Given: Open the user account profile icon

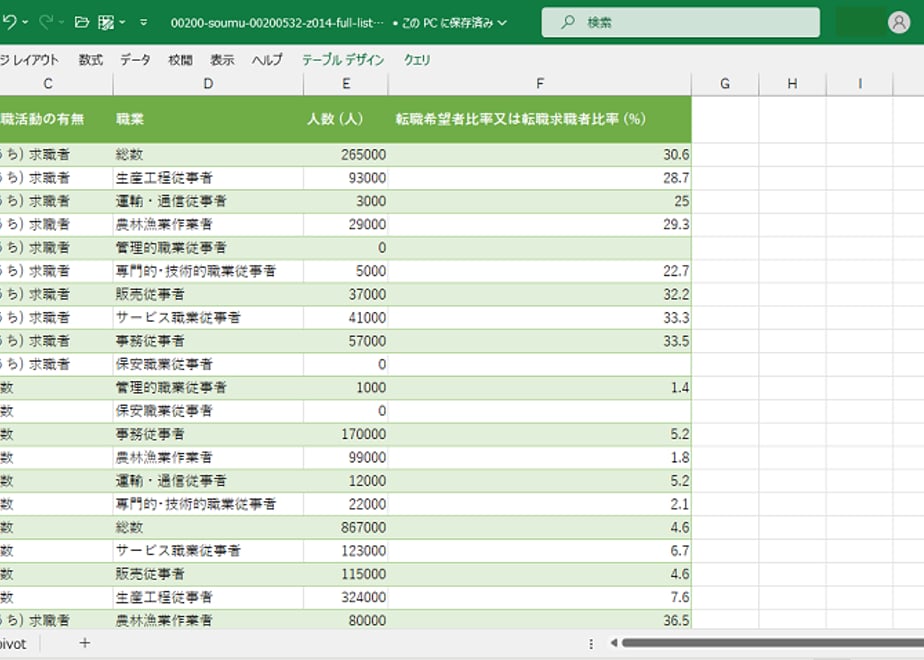Looking at the screenshot, I should click(x=899, y=22).
